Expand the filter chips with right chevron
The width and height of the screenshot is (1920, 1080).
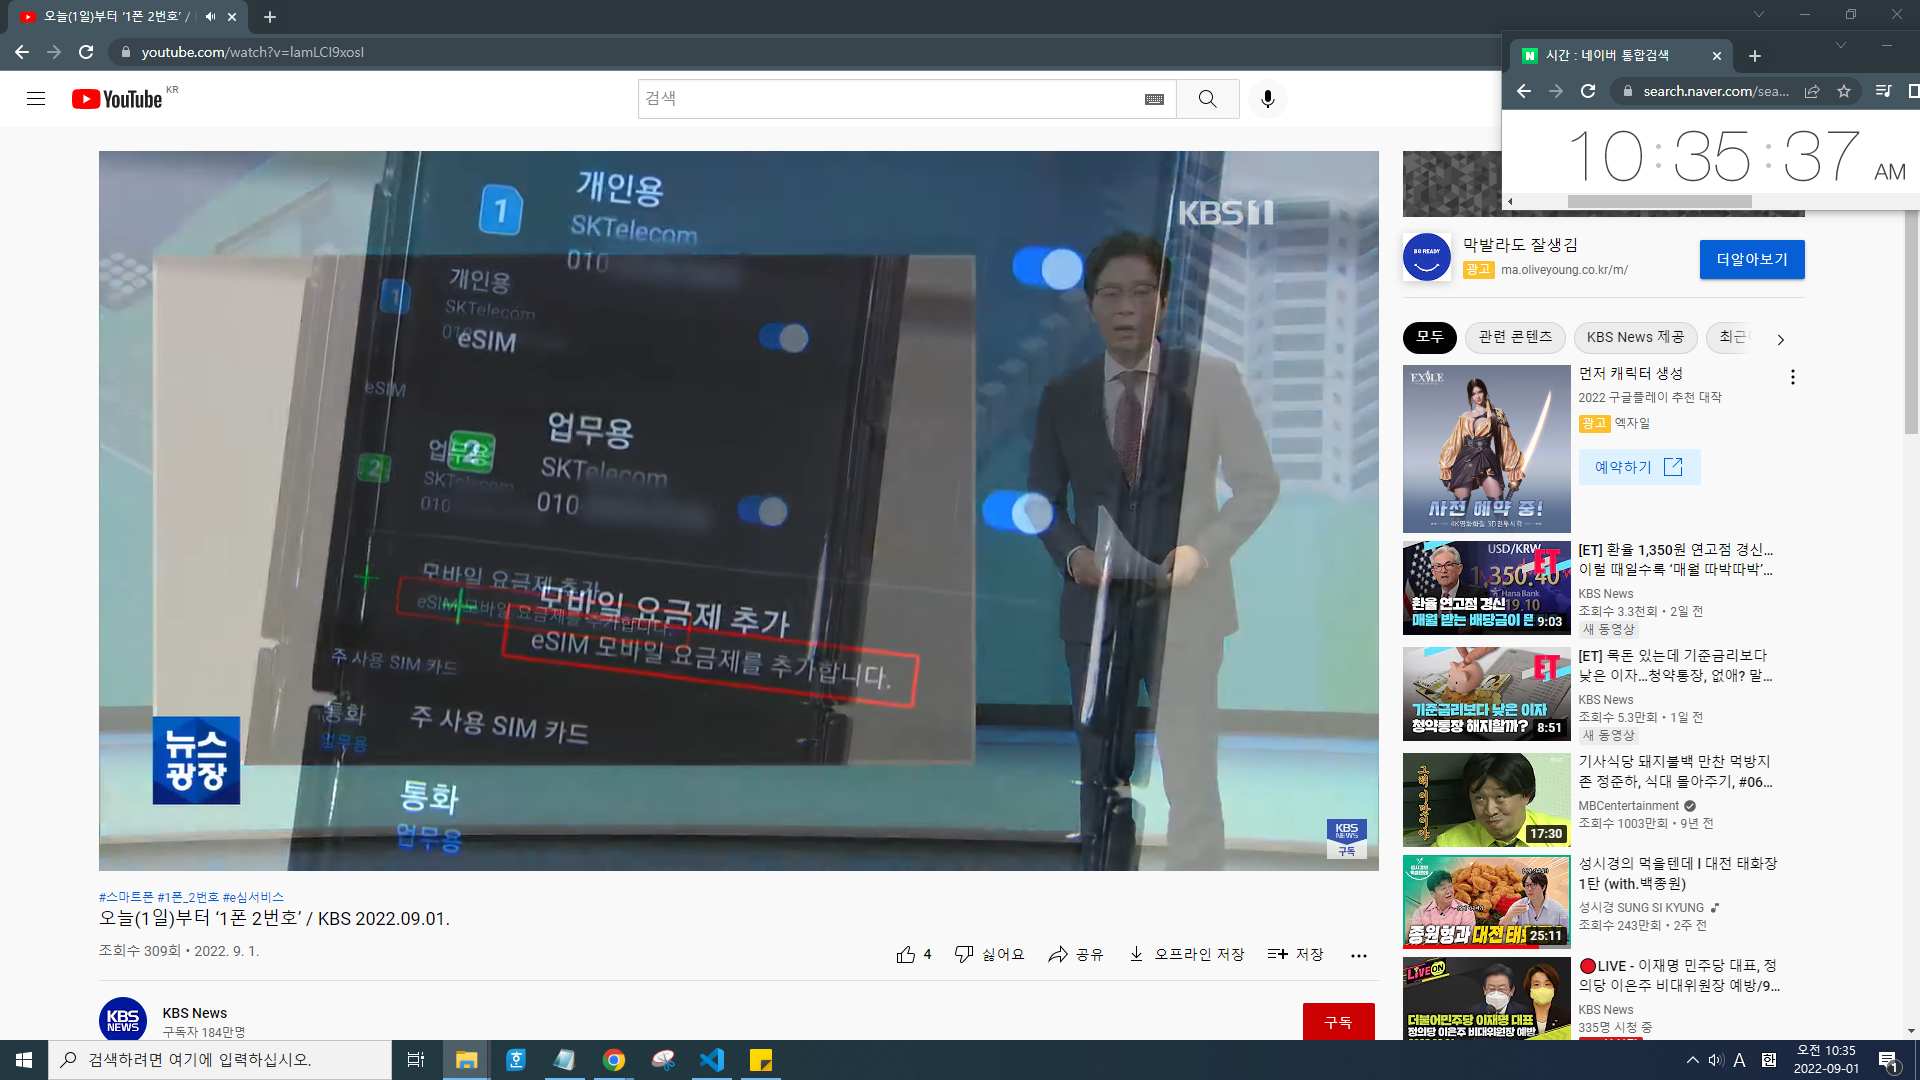(1780, 339)
